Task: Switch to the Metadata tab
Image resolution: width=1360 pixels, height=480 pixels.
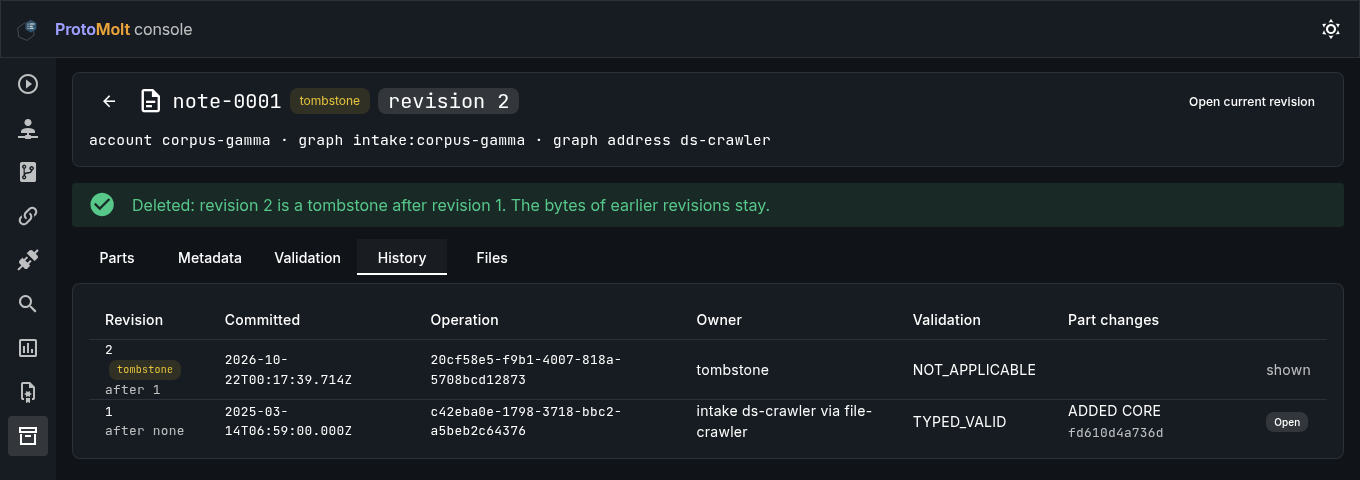Action: (x=210, y=258)
